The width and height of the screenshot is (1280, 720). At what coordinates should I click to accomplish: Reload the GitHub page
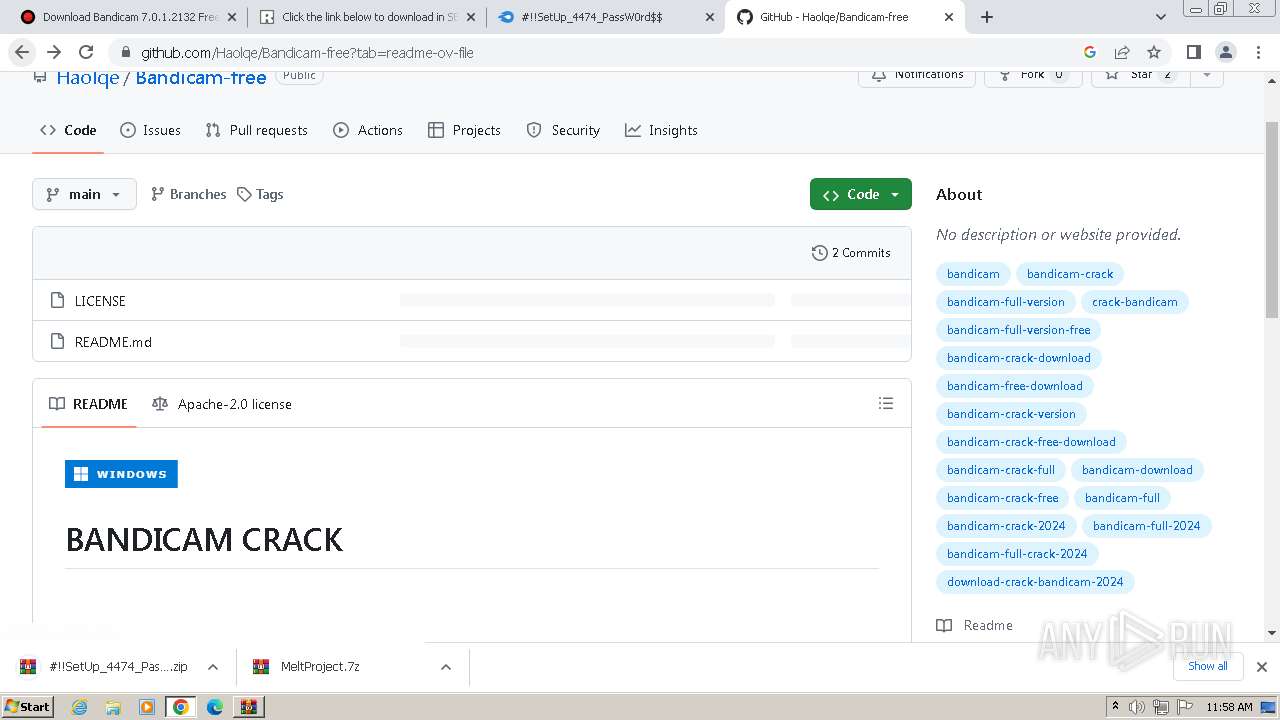click(86, 52)
